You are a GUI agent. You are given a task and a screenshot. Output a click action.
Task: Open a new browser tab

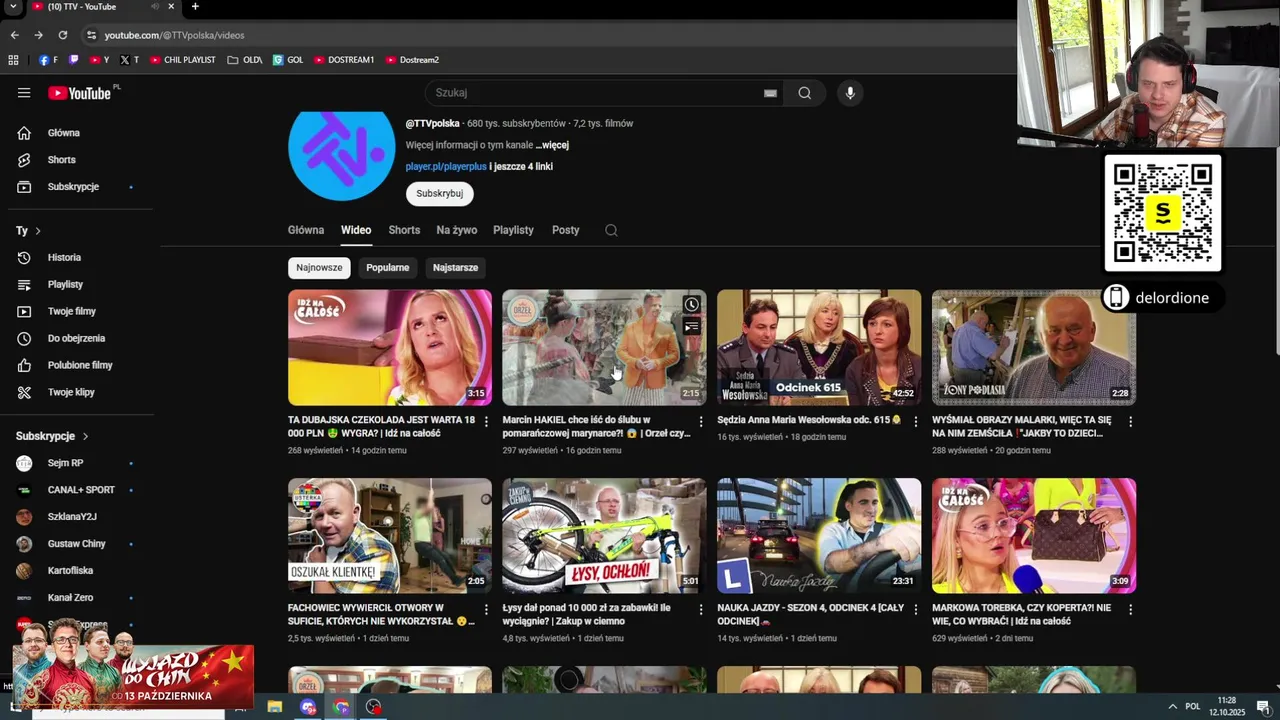[x=195, y=7]
